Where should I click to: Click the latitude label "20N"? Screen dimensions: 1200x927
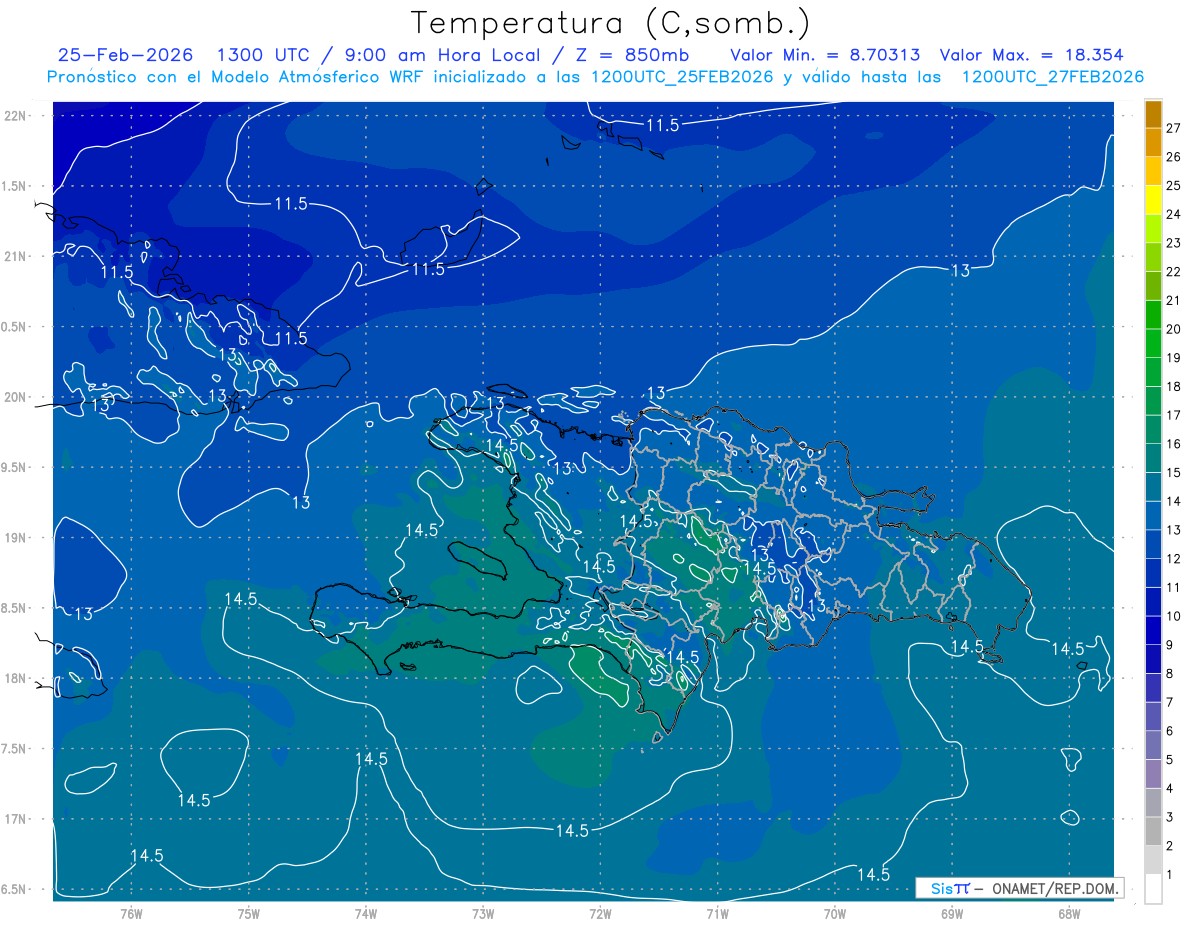[17, 397]
